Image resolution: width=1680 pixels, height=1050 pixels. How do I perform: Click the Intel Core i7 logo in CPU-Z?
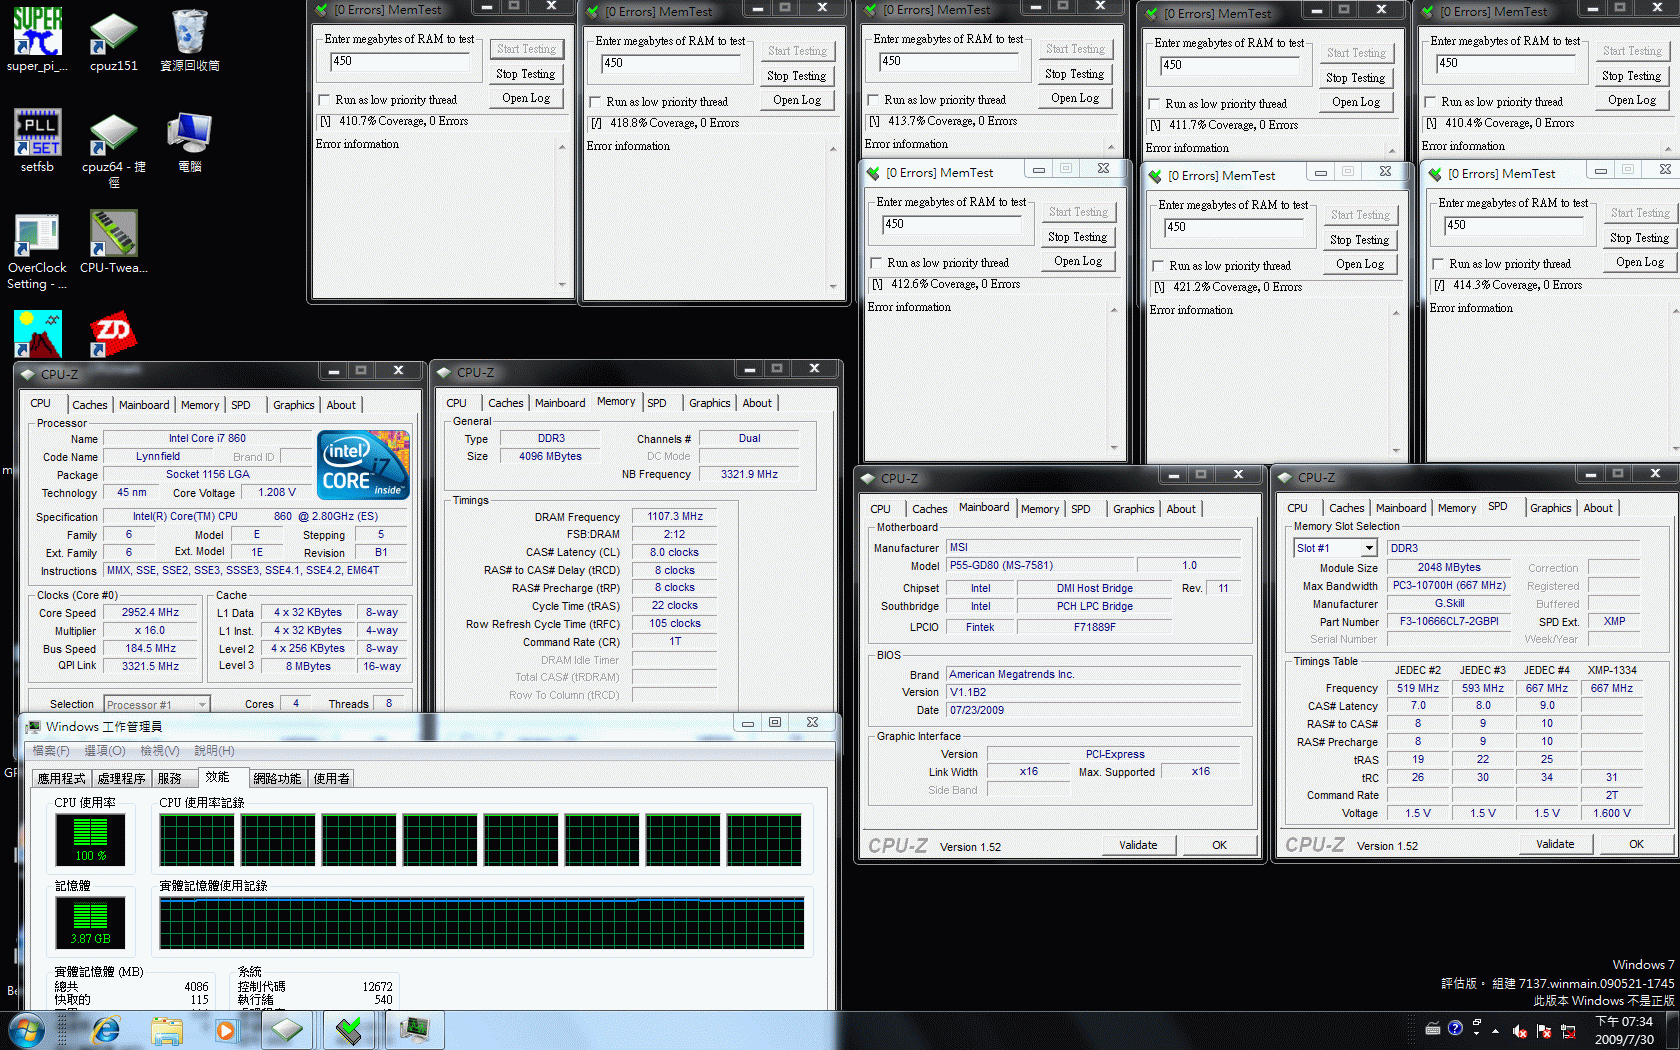tap(363, 465)
